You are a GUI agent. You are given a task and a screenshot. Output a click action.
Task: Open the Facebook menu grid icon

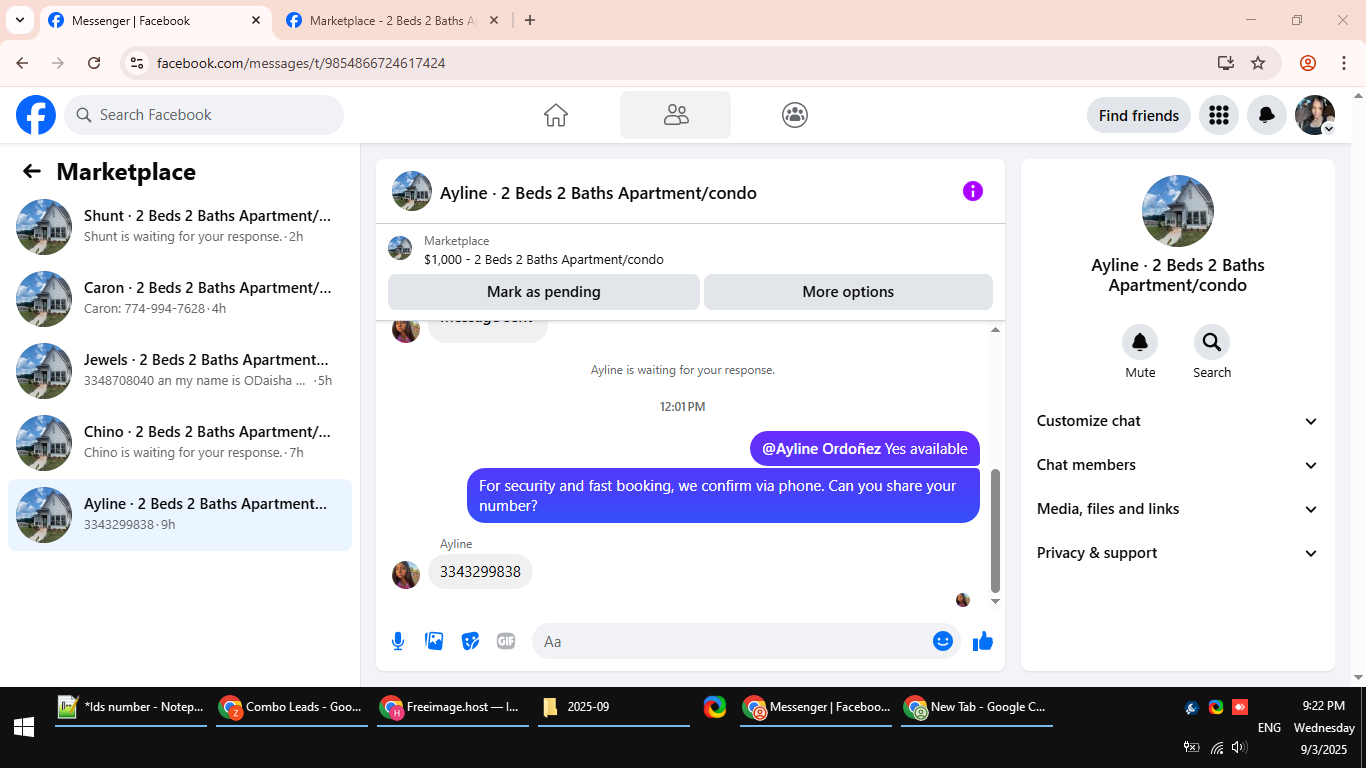click(x=1218, y=115)
